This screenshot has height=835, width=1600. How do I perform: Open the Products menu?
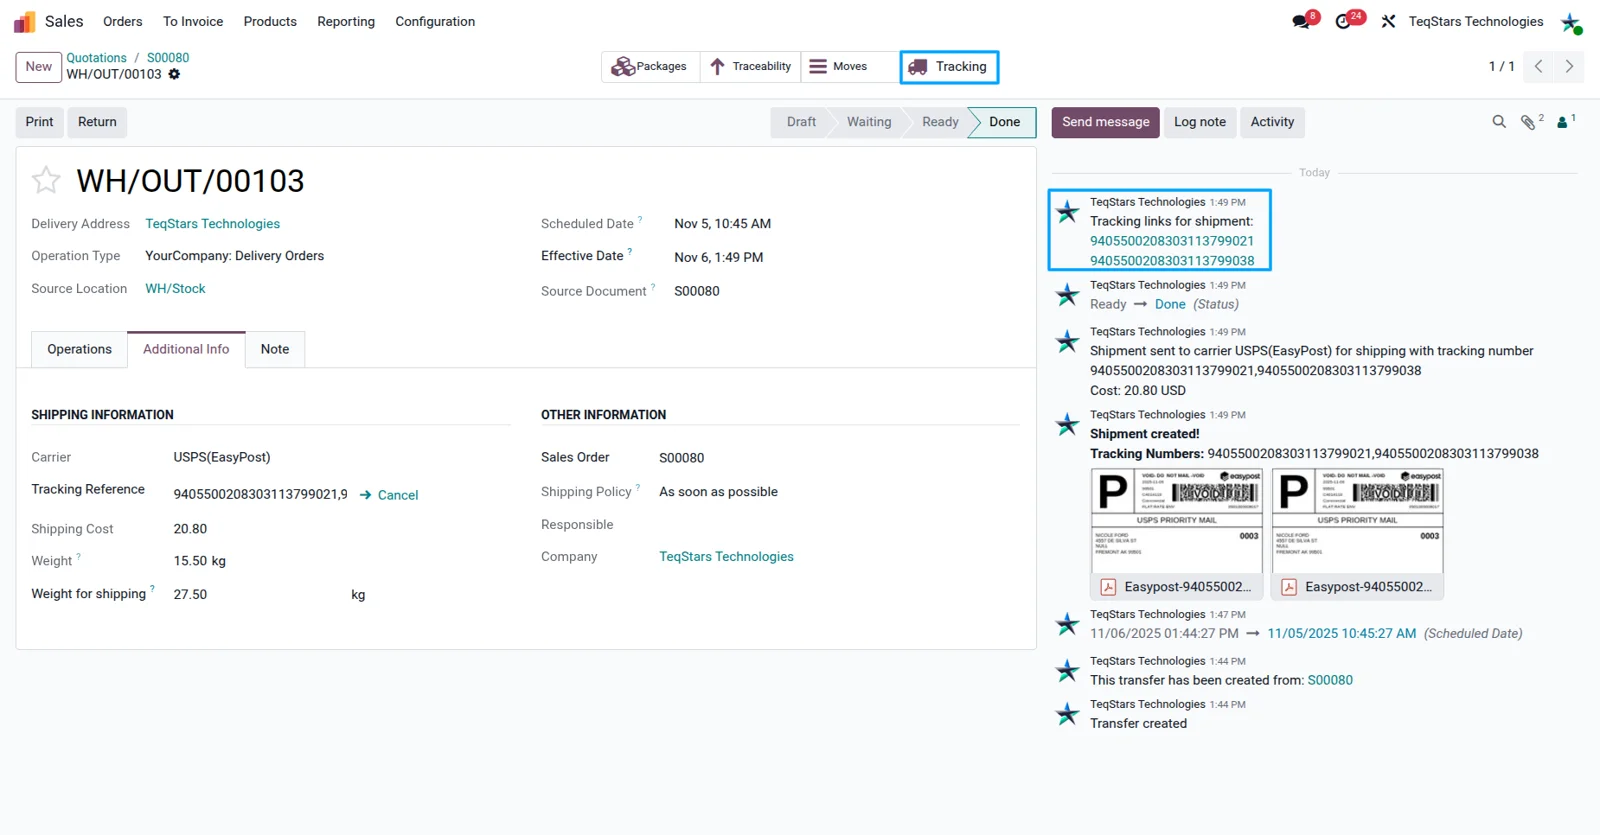click(x=270, y=21)
